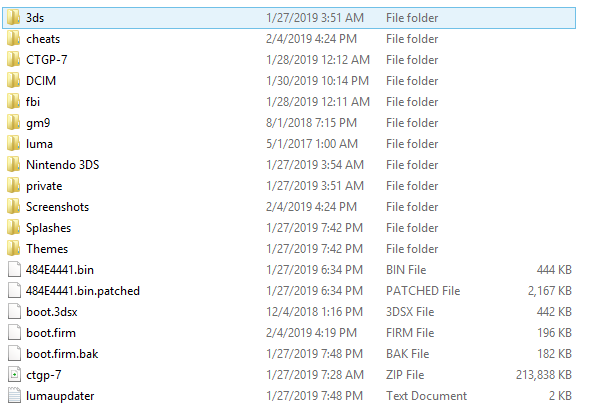Select the boot.firm.bak file name

[x=62, y=354]
